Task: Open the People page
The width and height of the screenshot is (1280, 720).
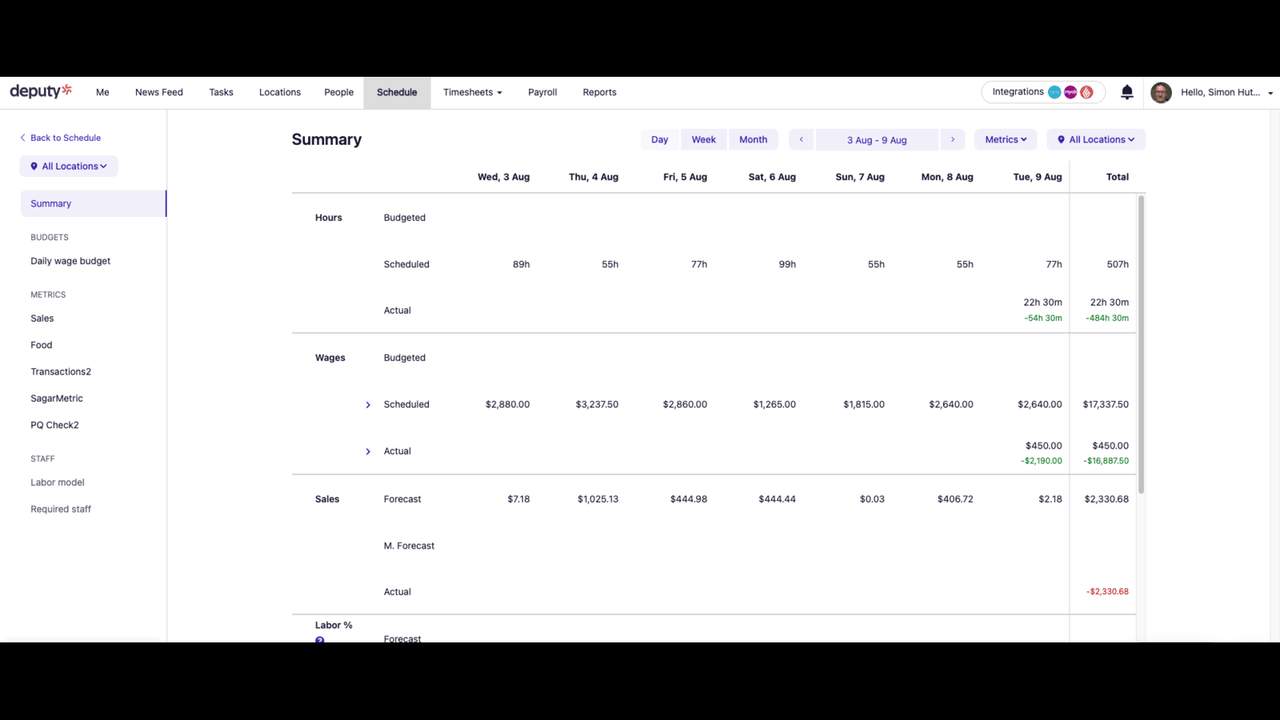Action: pyautogui.click(x=339, y=92)
